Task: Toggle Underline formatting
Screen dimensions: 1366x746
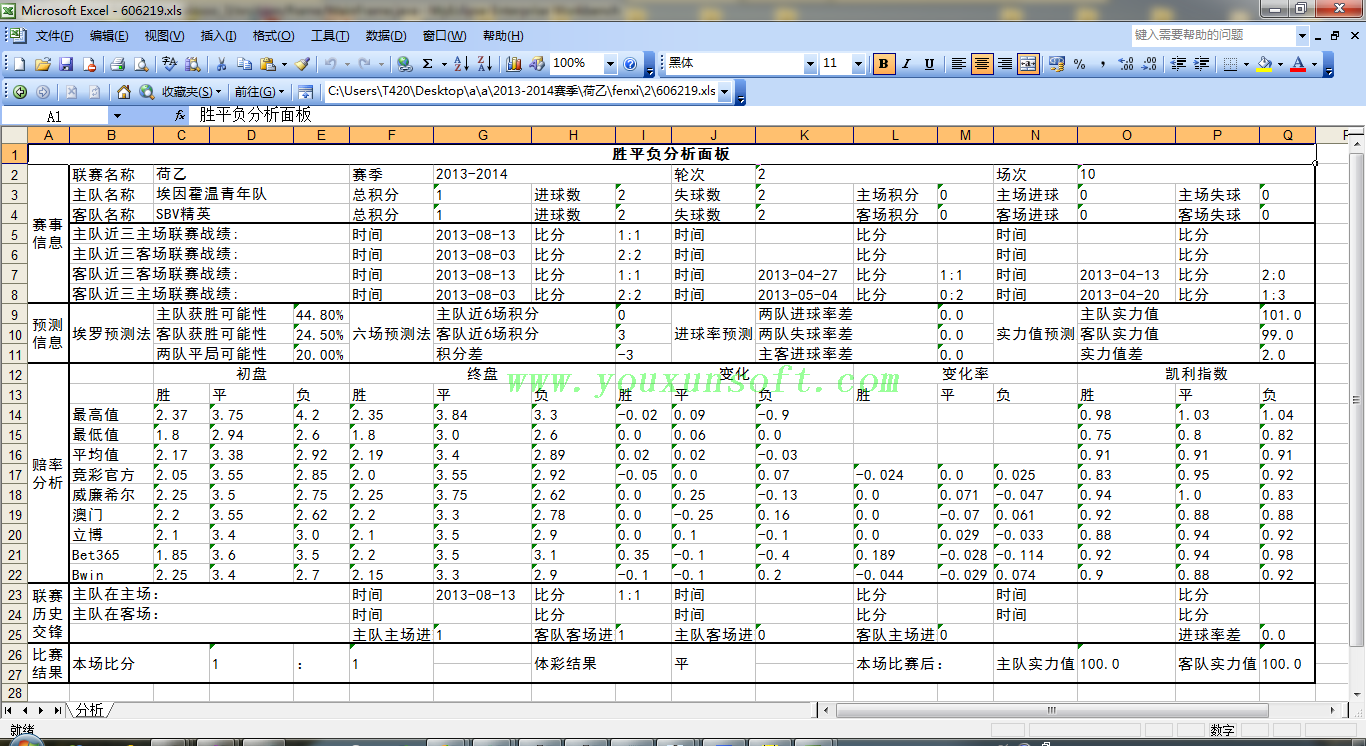Action: pos(929,64)
